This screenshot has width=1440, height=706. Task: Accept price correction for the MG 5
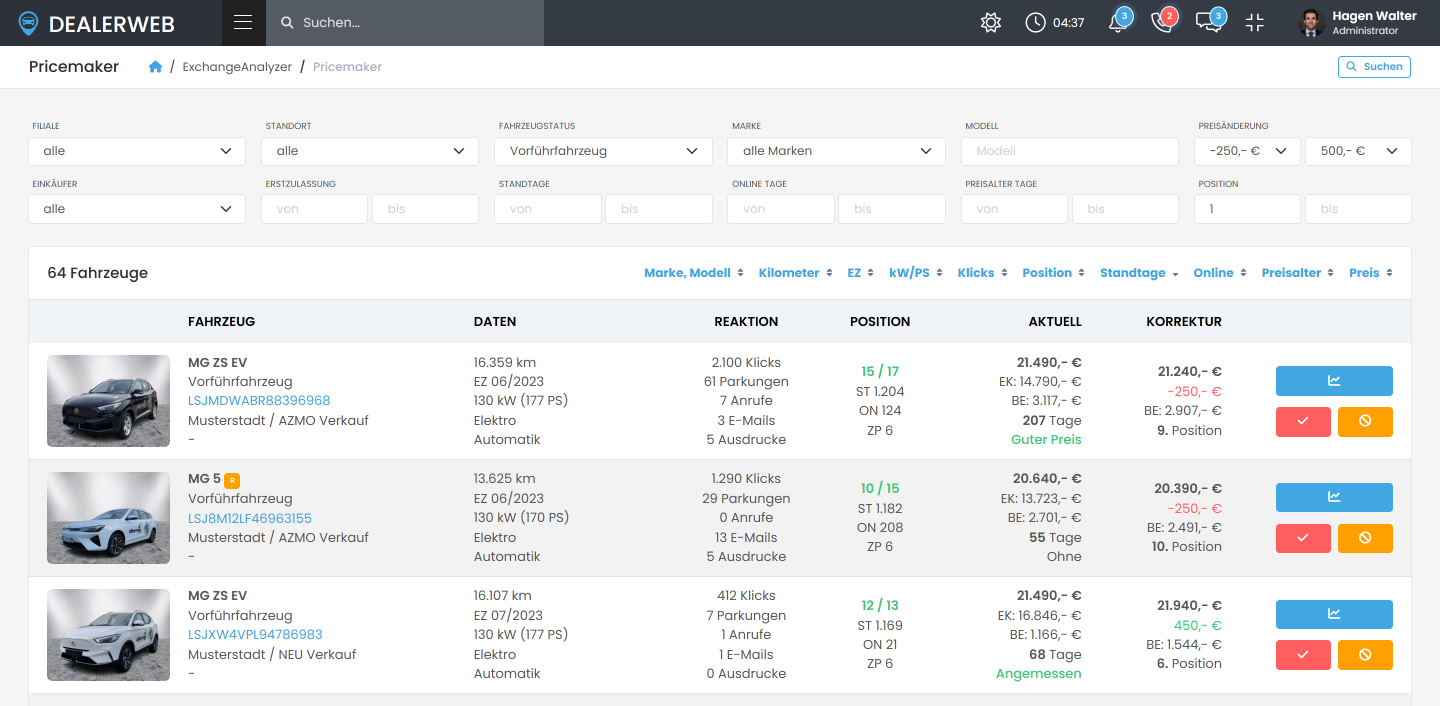tap(1303, 538)
